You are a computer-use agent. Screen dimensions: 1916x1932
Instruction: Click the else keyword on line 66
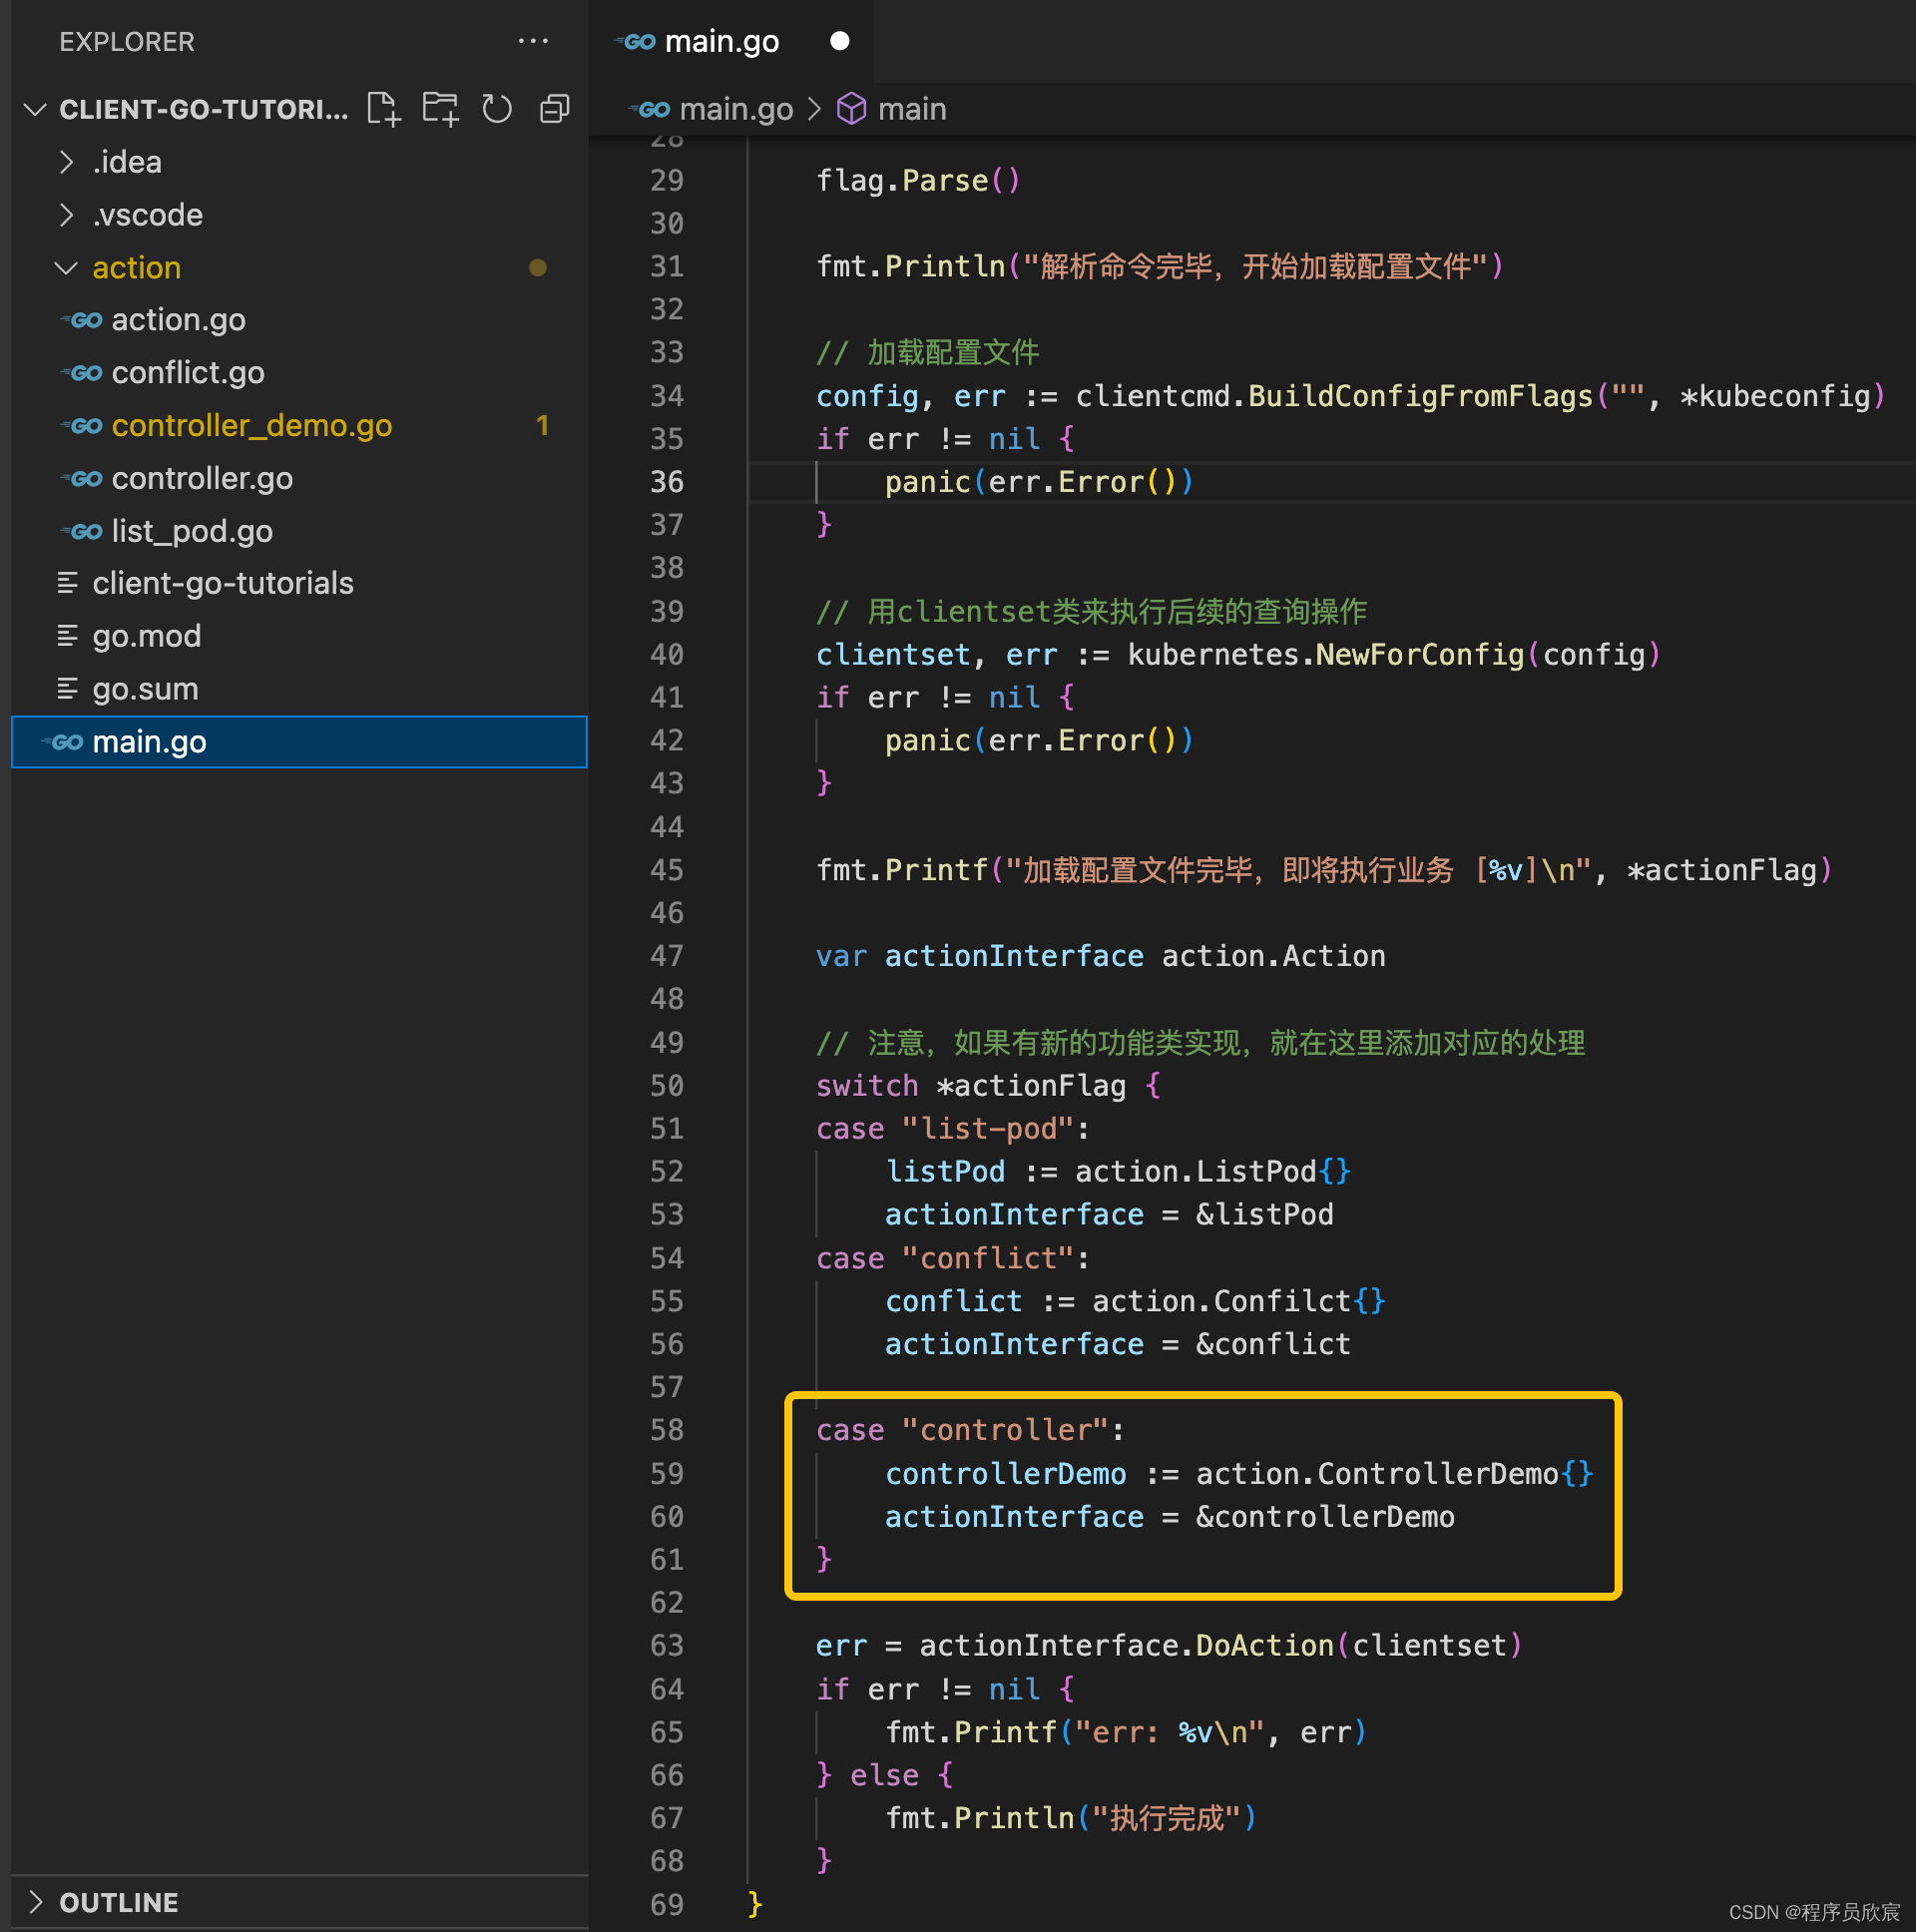(x=884, y=1775)
